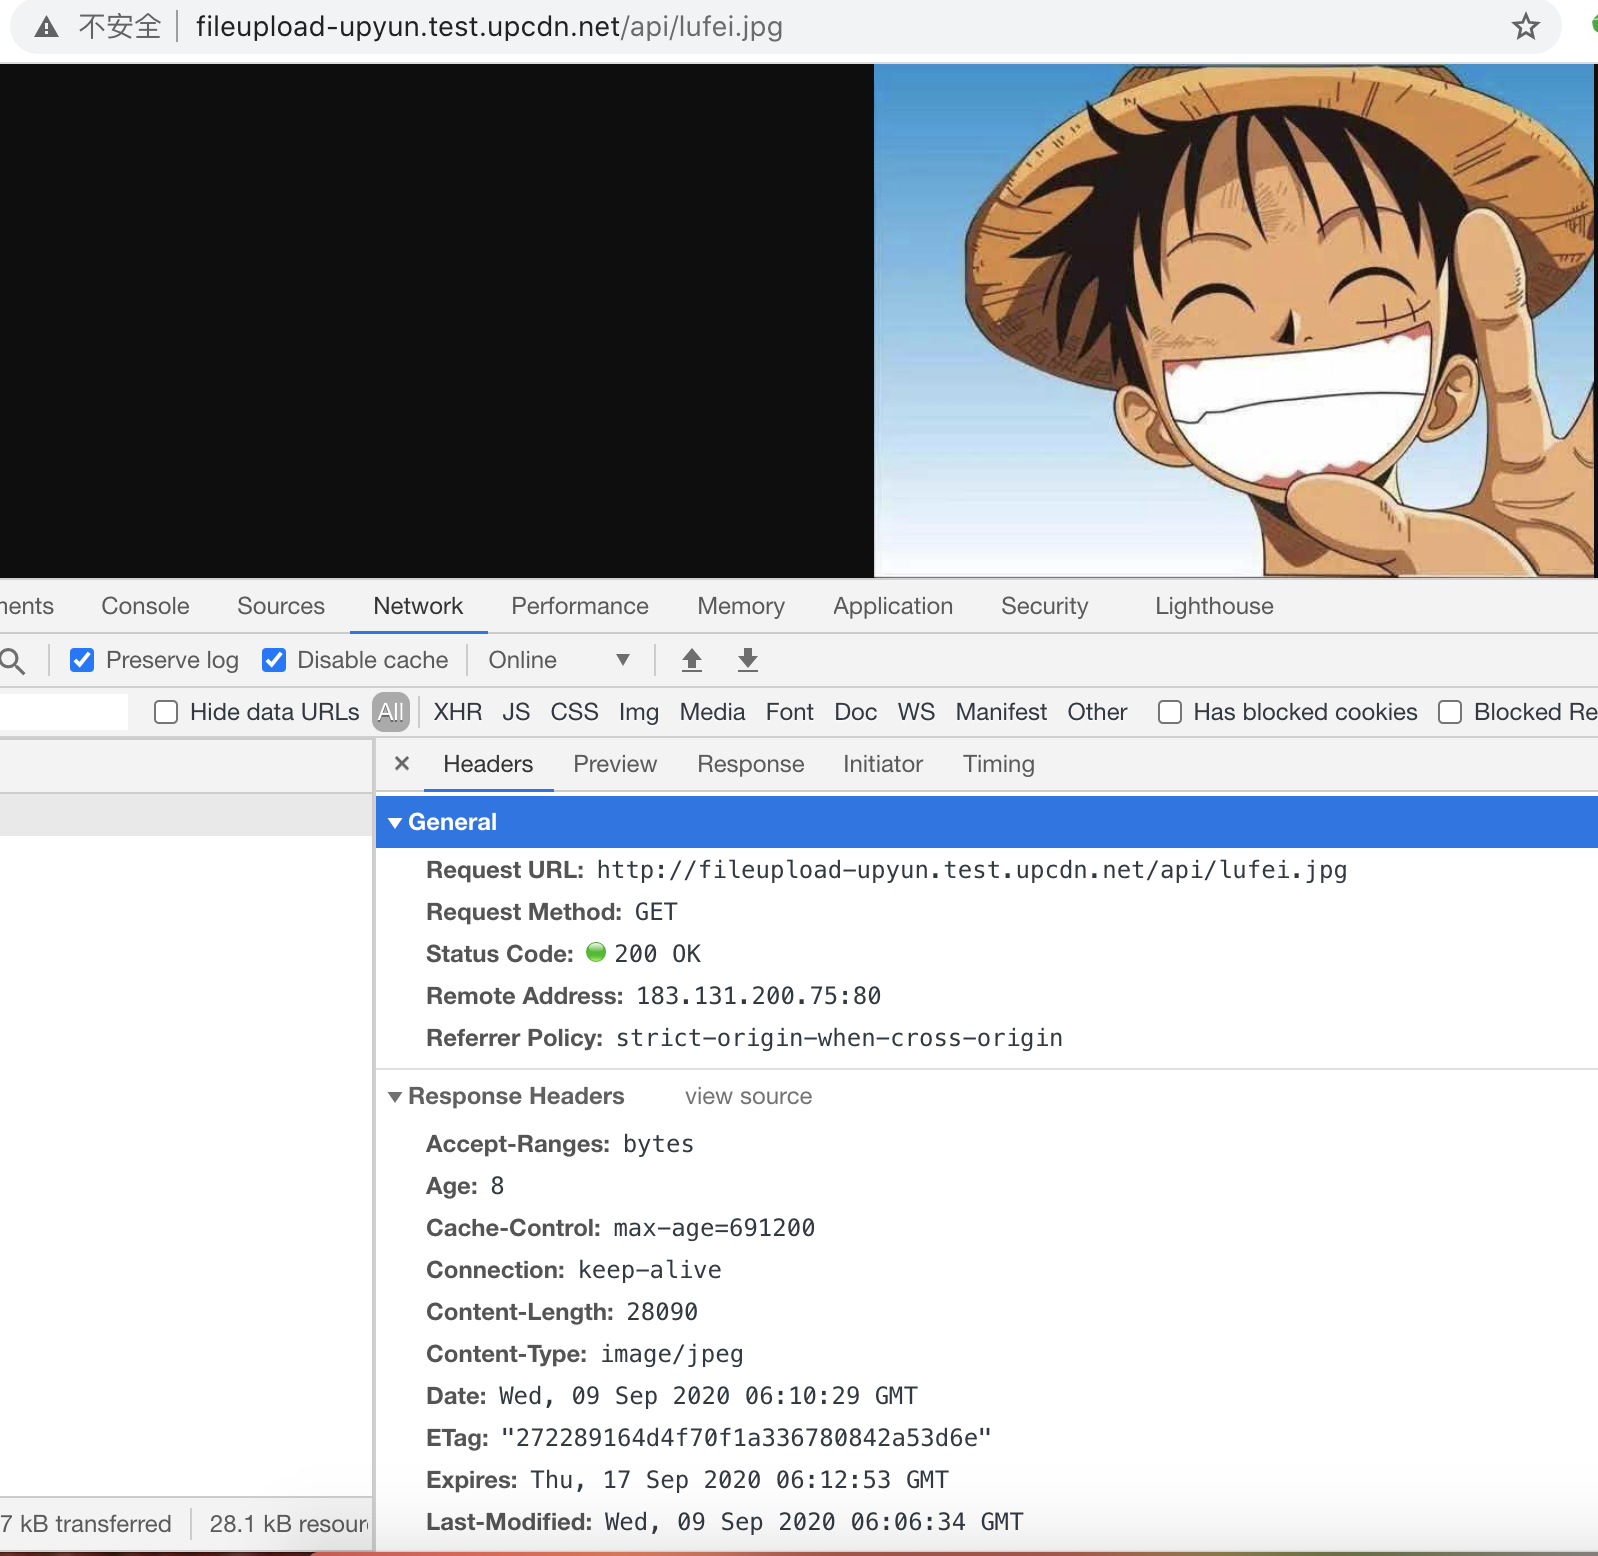The width and height of the screenshot is (1598, 1556).
Task: Filter requests by XHR
Action: point(458,712)
